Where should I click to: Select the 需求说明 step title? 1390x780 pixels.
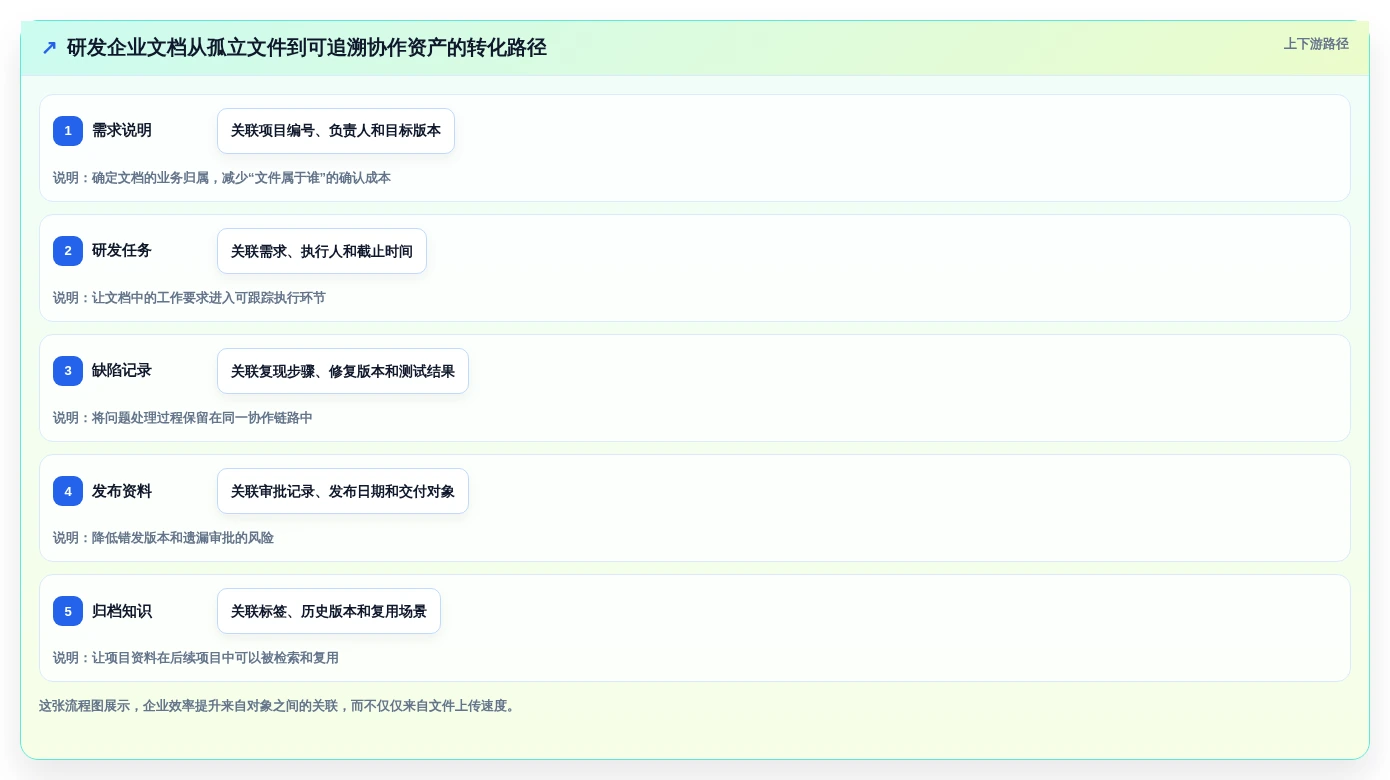[122, 131]
